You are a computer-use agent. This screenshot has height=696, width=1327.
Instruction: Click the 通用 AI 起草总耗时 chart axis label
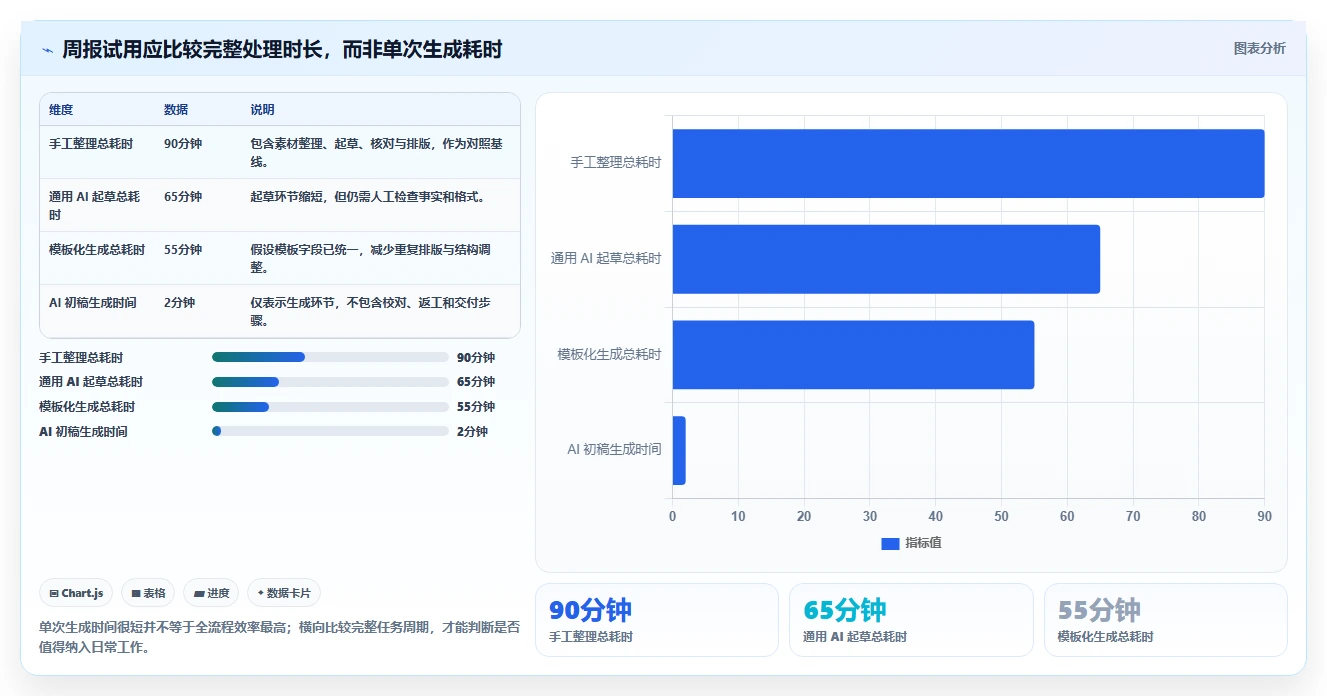(606, 258)
